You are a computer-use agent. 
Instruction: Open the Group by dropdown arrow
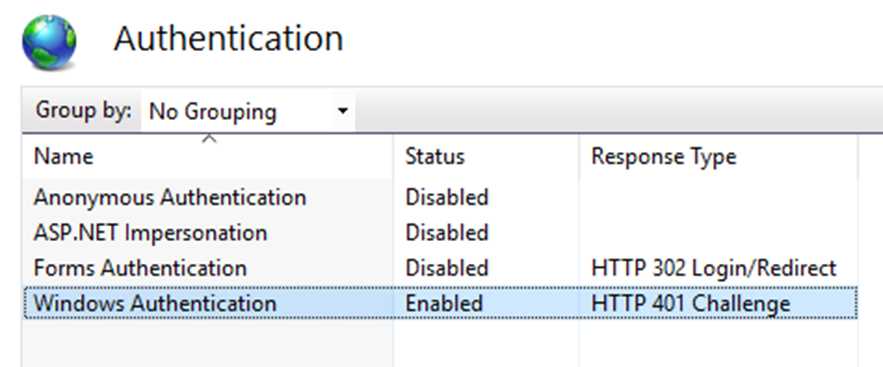(342, 111)
